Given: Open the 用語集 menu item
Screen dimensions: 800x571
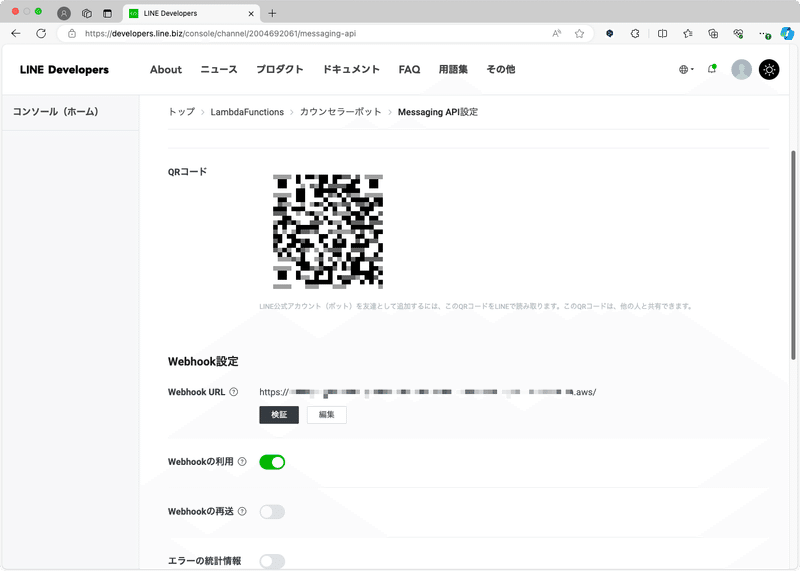Looking at the screenshot, I should (453, 69).
